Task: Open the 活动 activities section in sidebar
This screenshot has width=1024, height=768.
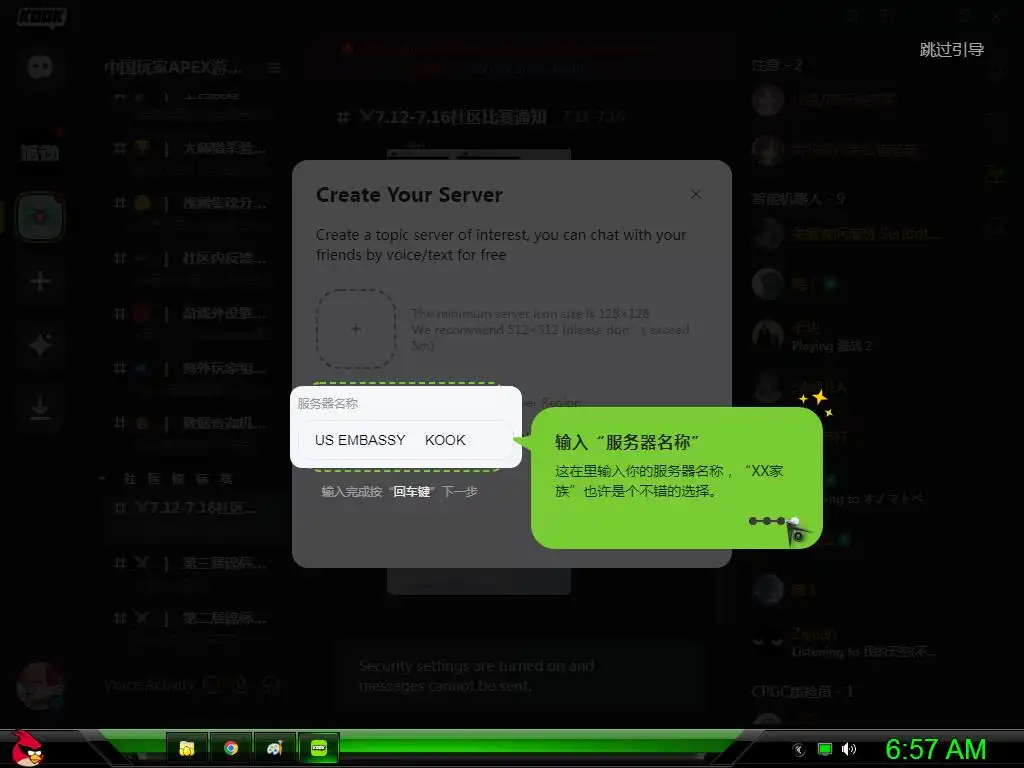Action: [40, 153]
